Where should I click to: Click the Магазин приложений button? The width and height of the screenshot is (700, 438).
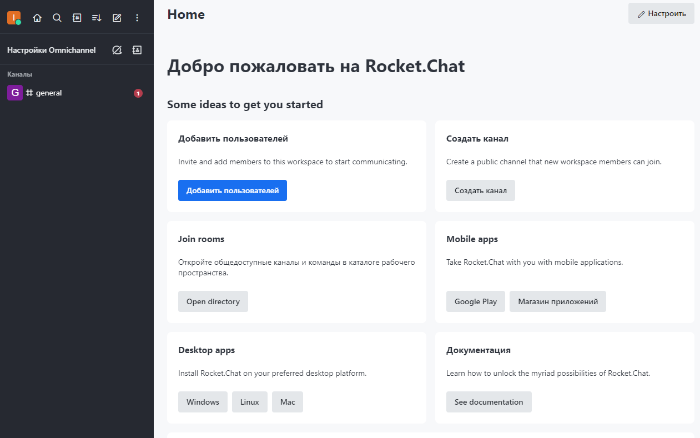pos(558,302)
